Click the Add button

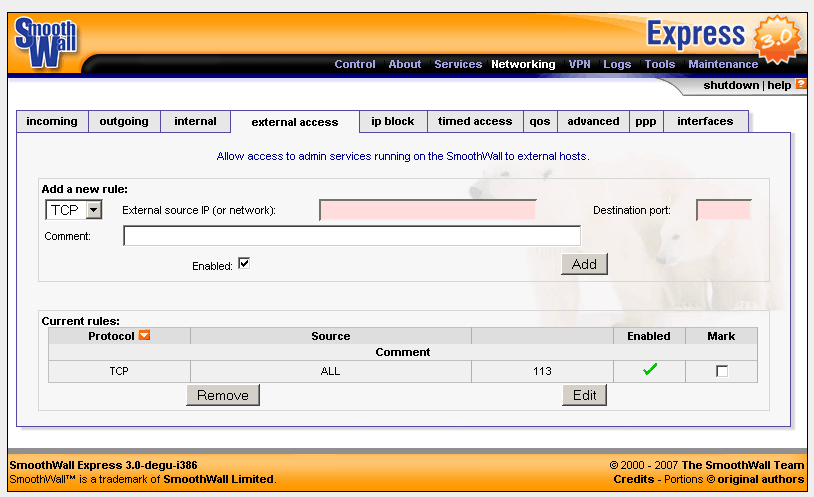point(584,264)
